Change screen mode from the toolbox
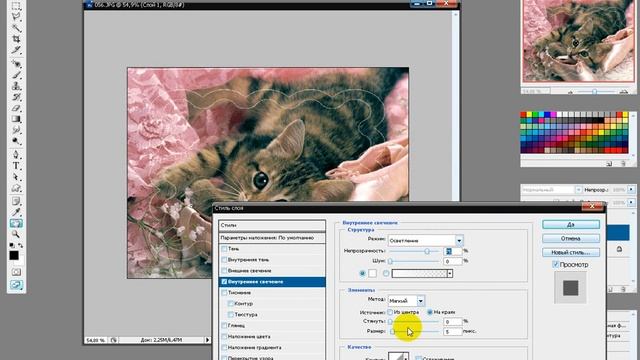Viewport: 640px width, 360px height. pyautogui.click(x=16, y=285)
